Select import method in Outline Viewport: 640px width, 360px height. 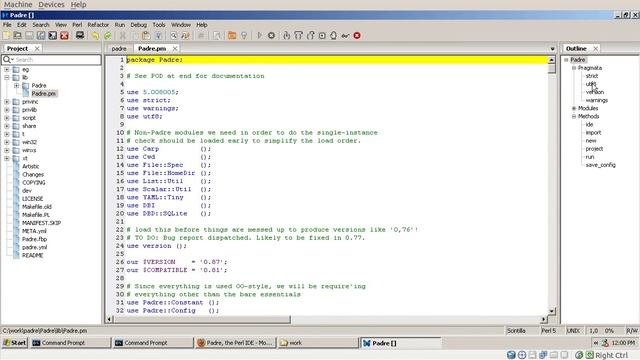click(593, 133)
